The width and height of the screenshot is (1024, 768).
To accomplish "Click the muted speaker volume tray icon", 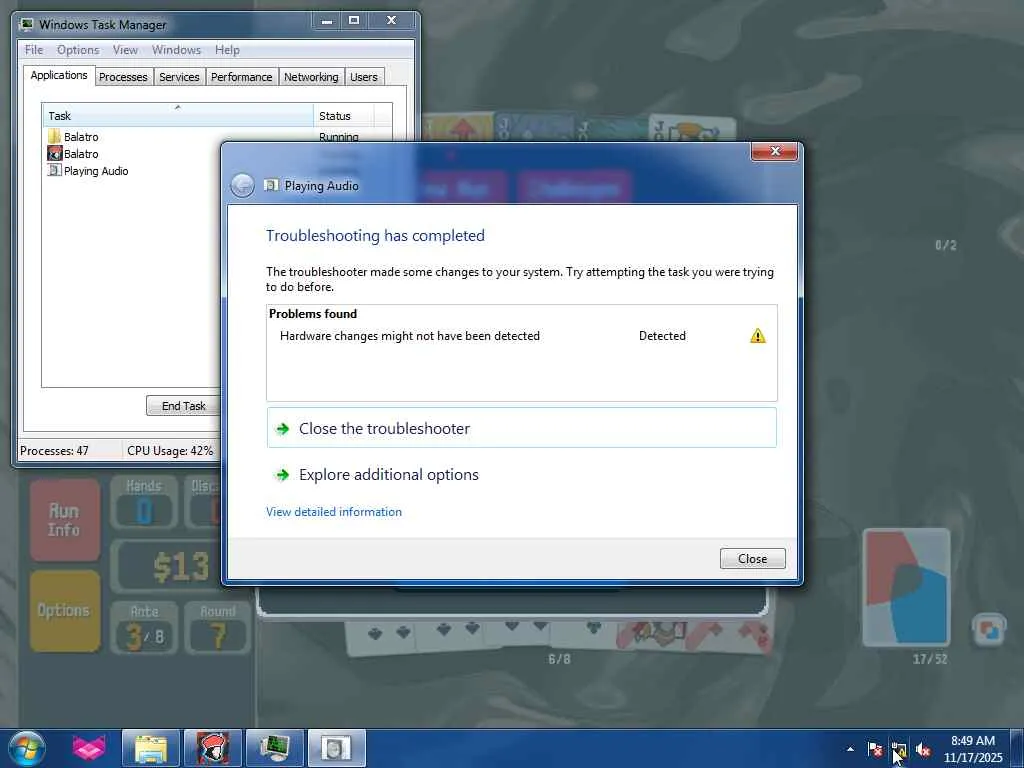I will [x=923, y=749].
